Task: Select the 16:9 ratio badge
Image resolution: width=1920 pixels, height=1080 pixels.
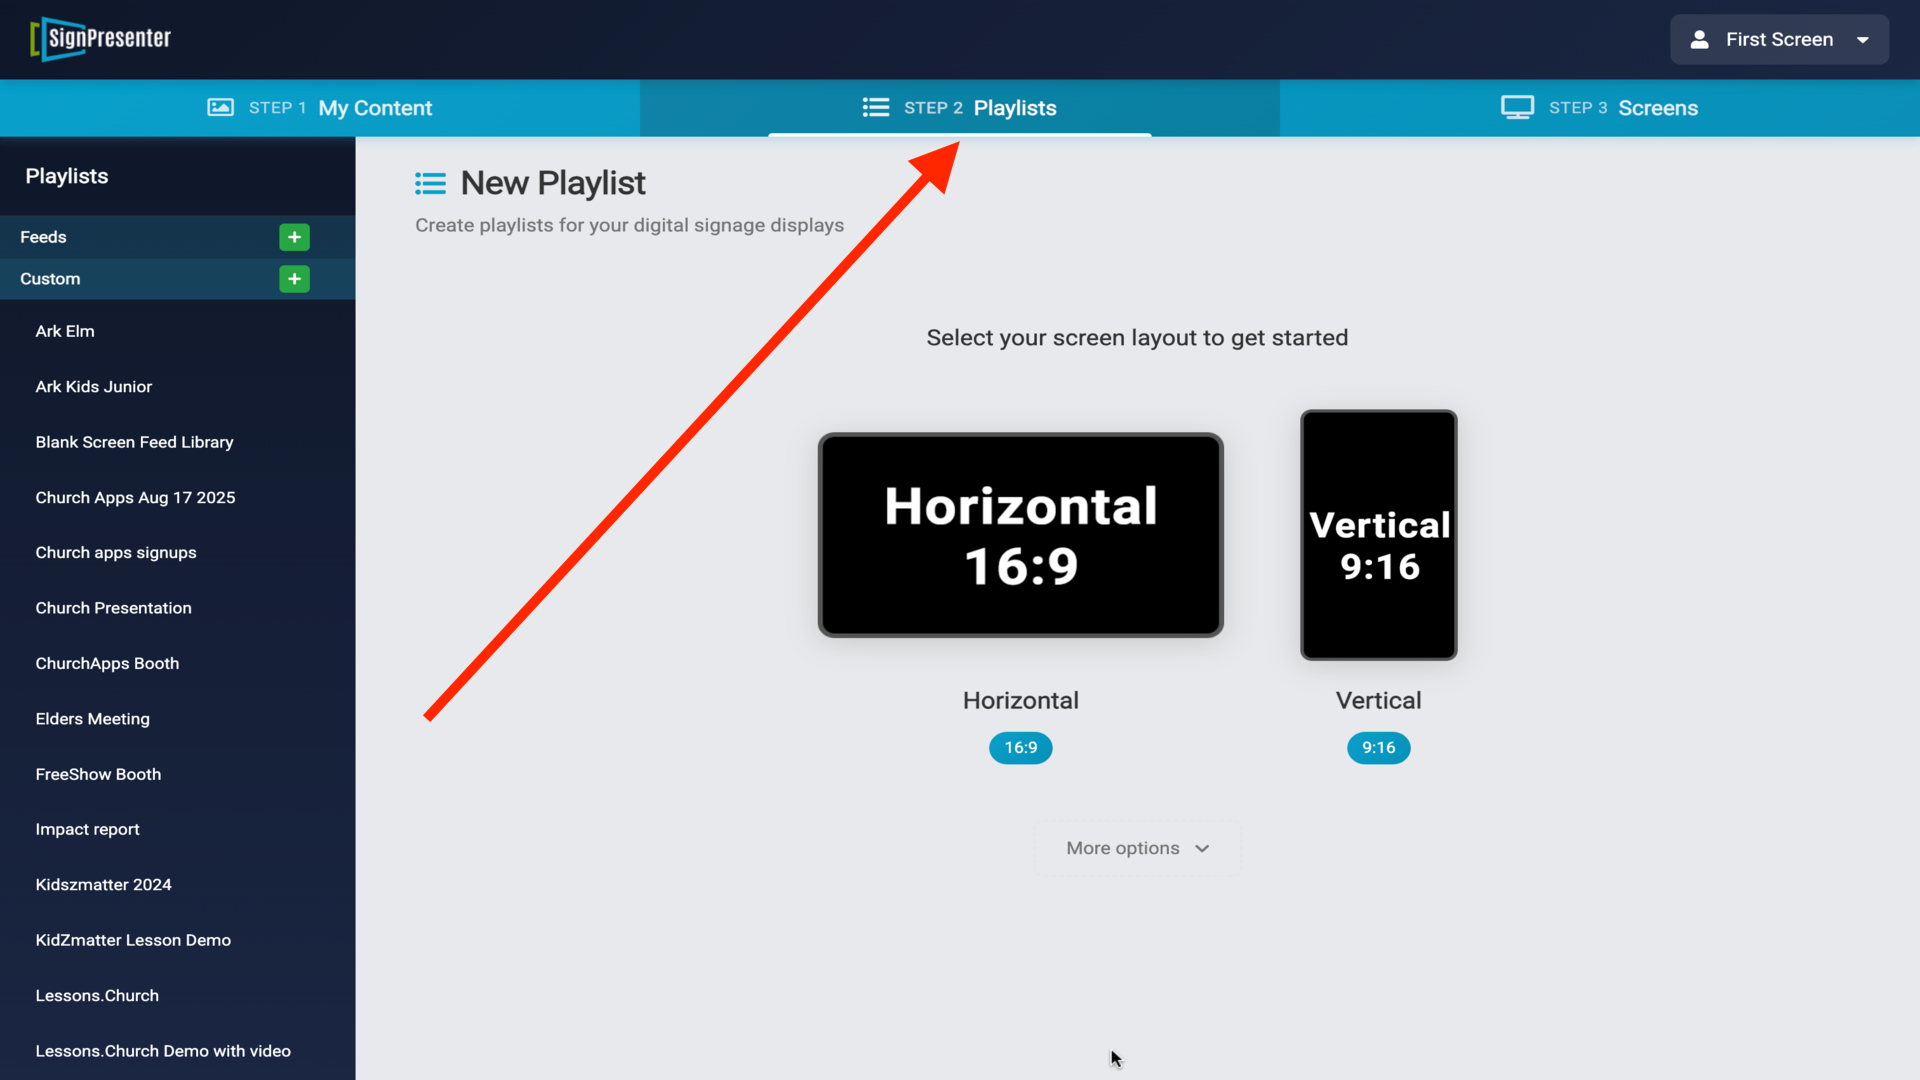Action: click(x=1020, y=748)
